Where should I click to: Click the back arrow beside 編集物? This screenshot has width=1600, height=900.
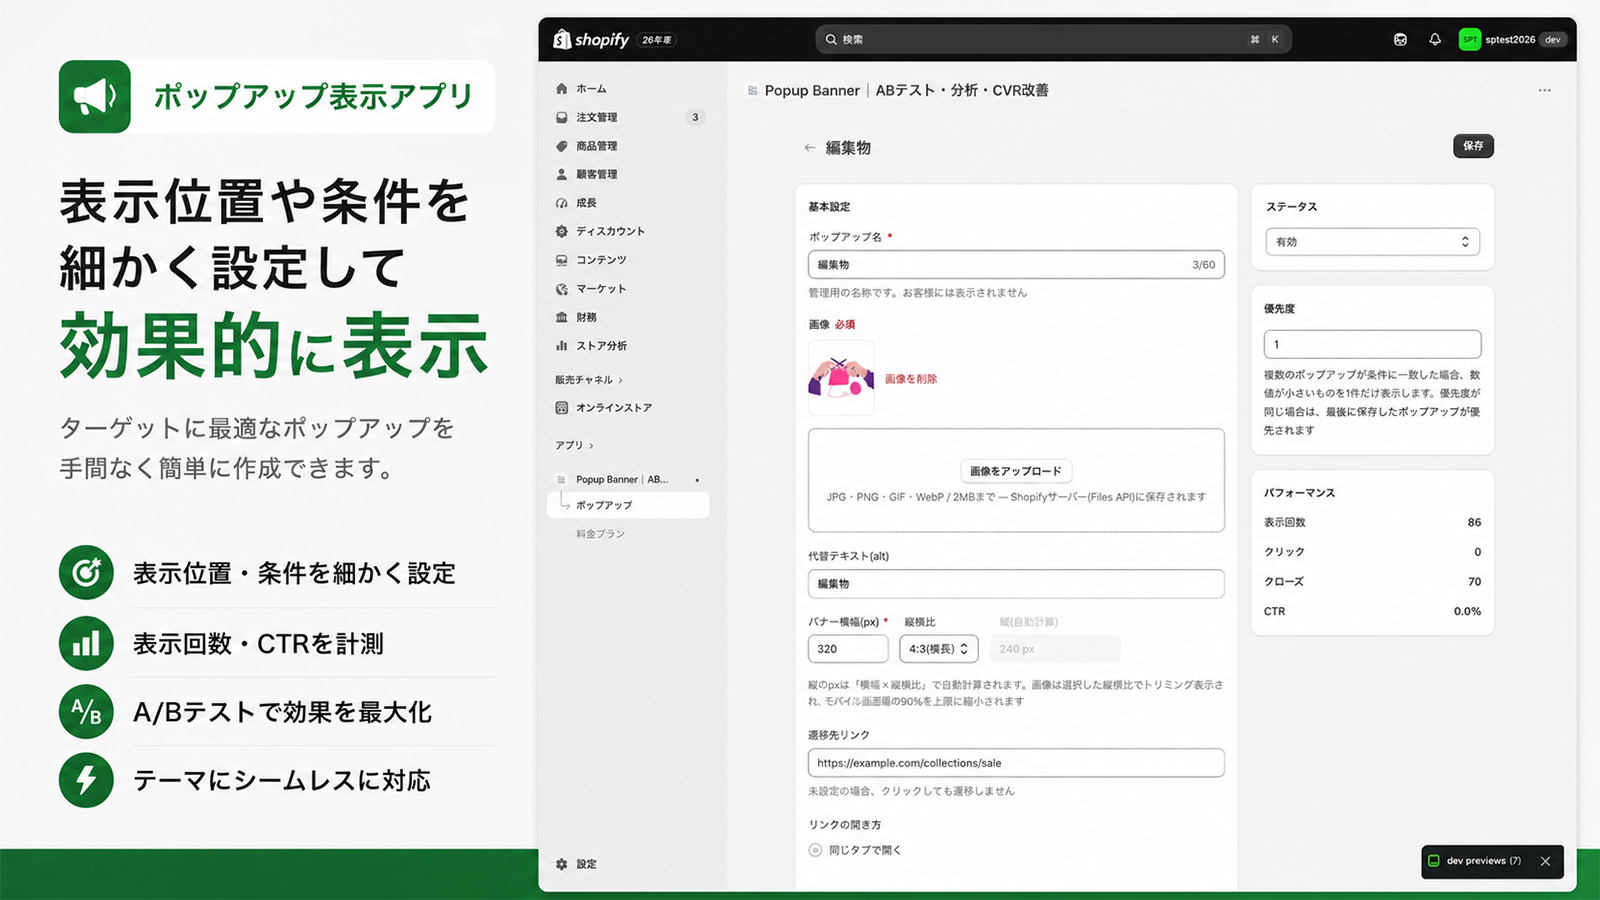pos(810,148)
